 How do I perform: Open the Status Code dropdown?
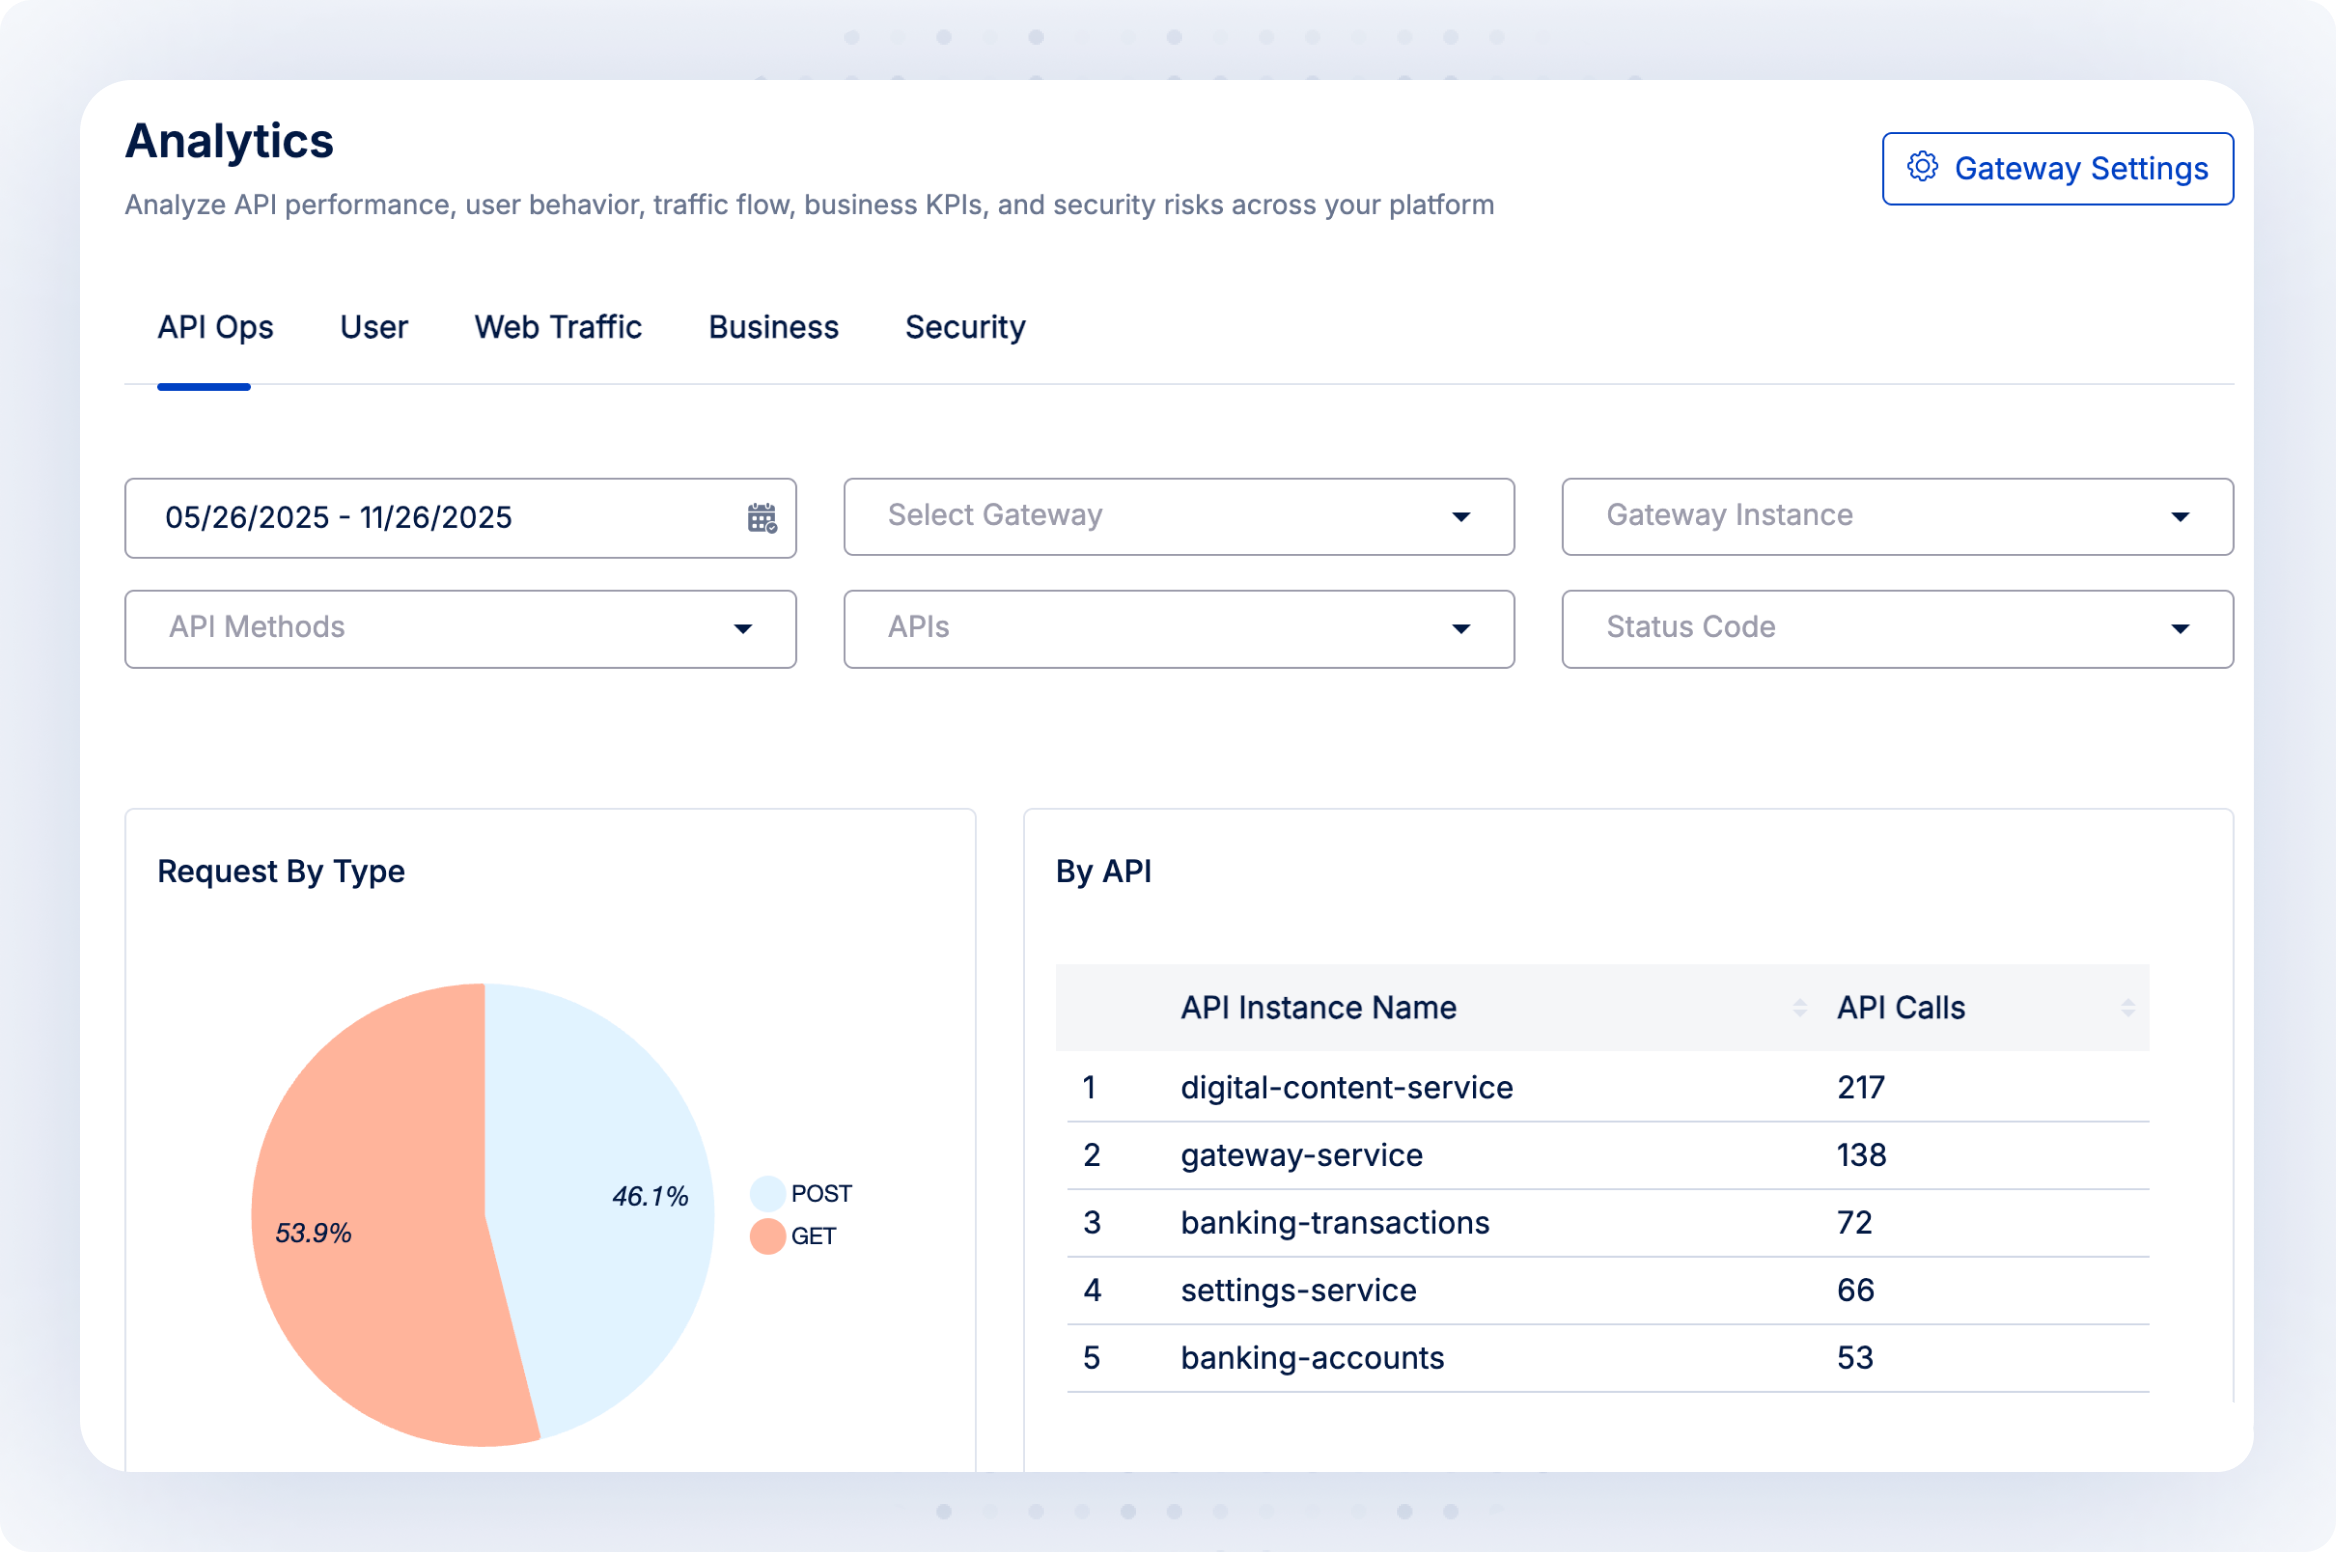click(1896, 628)
